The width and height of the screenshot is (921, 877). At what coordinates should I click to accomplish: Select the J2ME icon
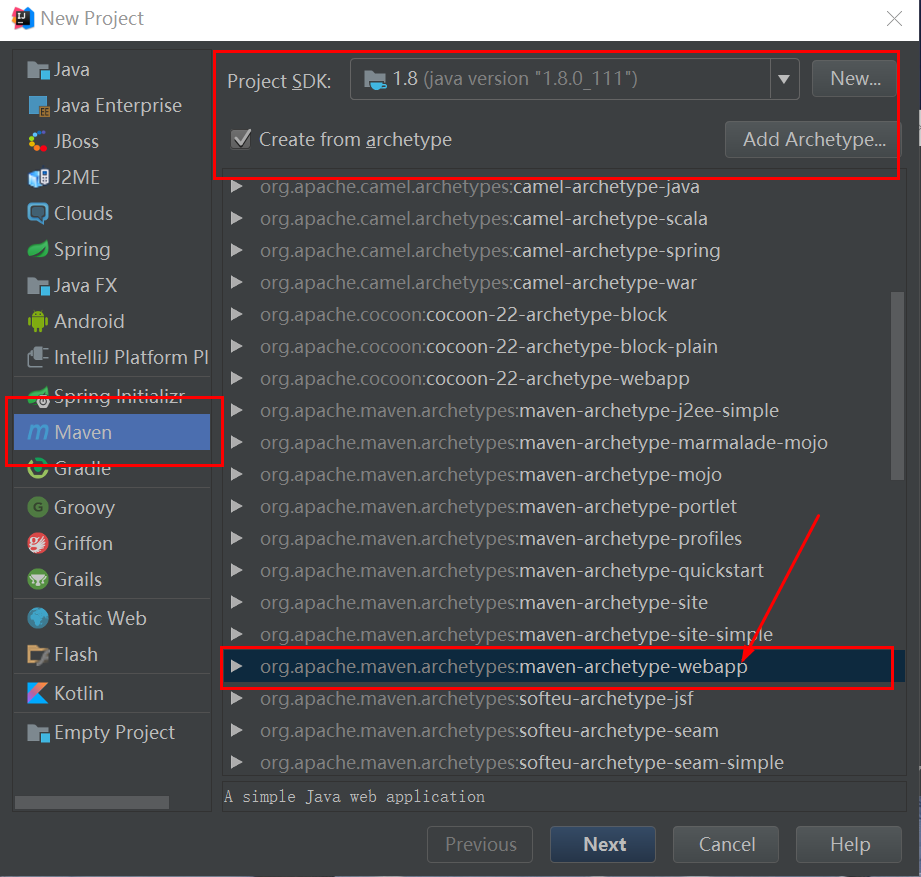pos(39,178)
